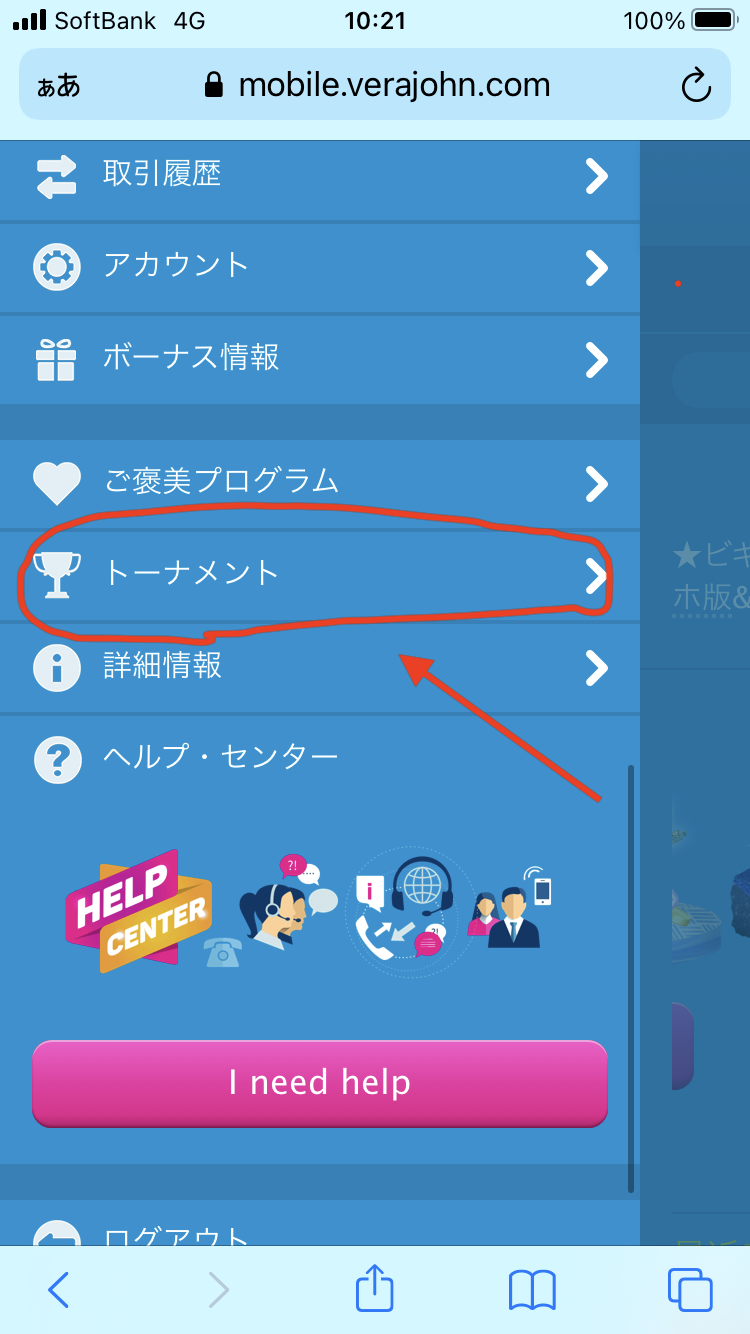
Task: Expand アカウント via right chevron
Action: [596, 267]
